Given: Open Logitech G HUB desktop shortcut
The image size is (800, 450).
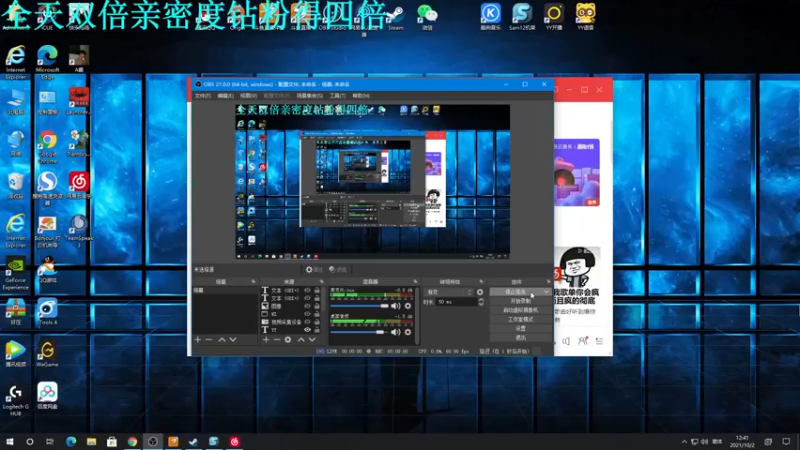Looking at the screenshot, I should coord(16,401).
